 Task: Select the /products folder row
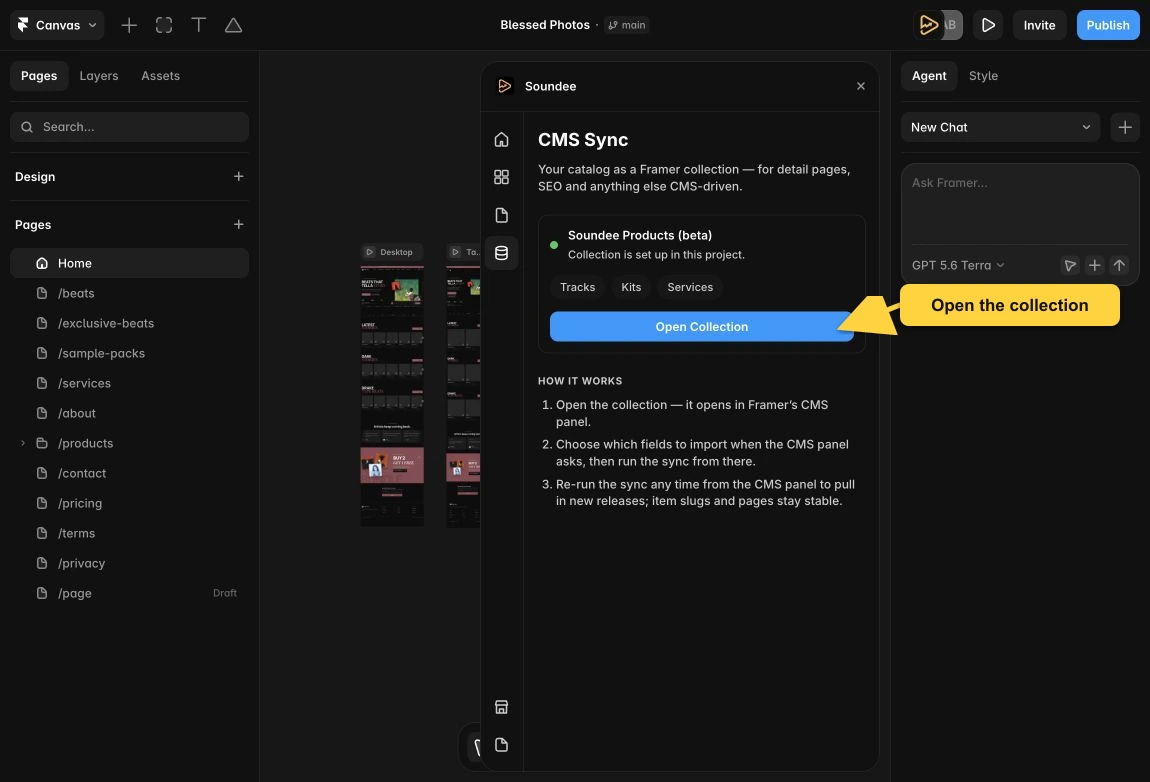[x=129, y=443]
